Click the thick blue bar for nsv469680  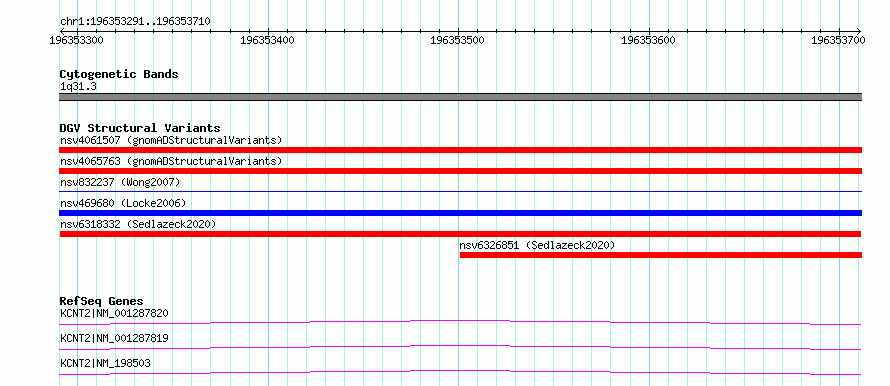pyautogui.click(x=460, y=213)
